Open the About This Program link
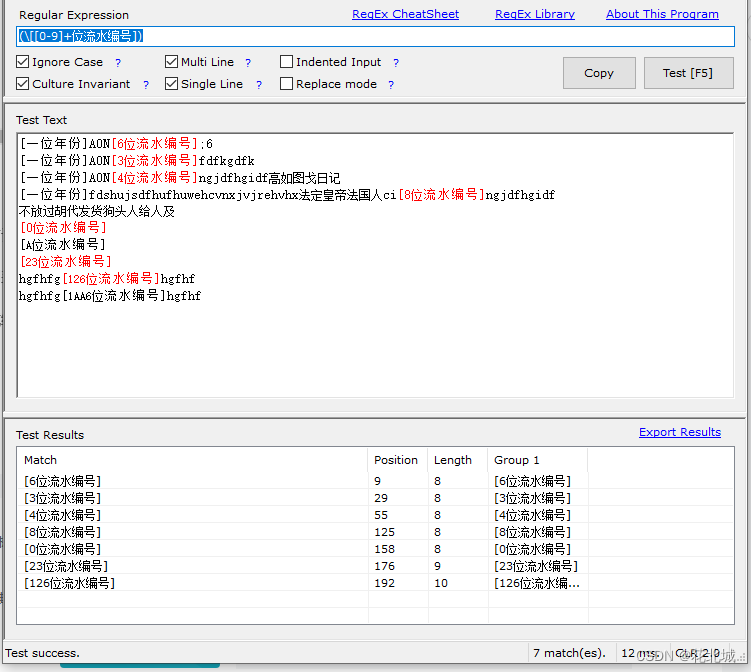751x672 pixels. click(662, 14)
